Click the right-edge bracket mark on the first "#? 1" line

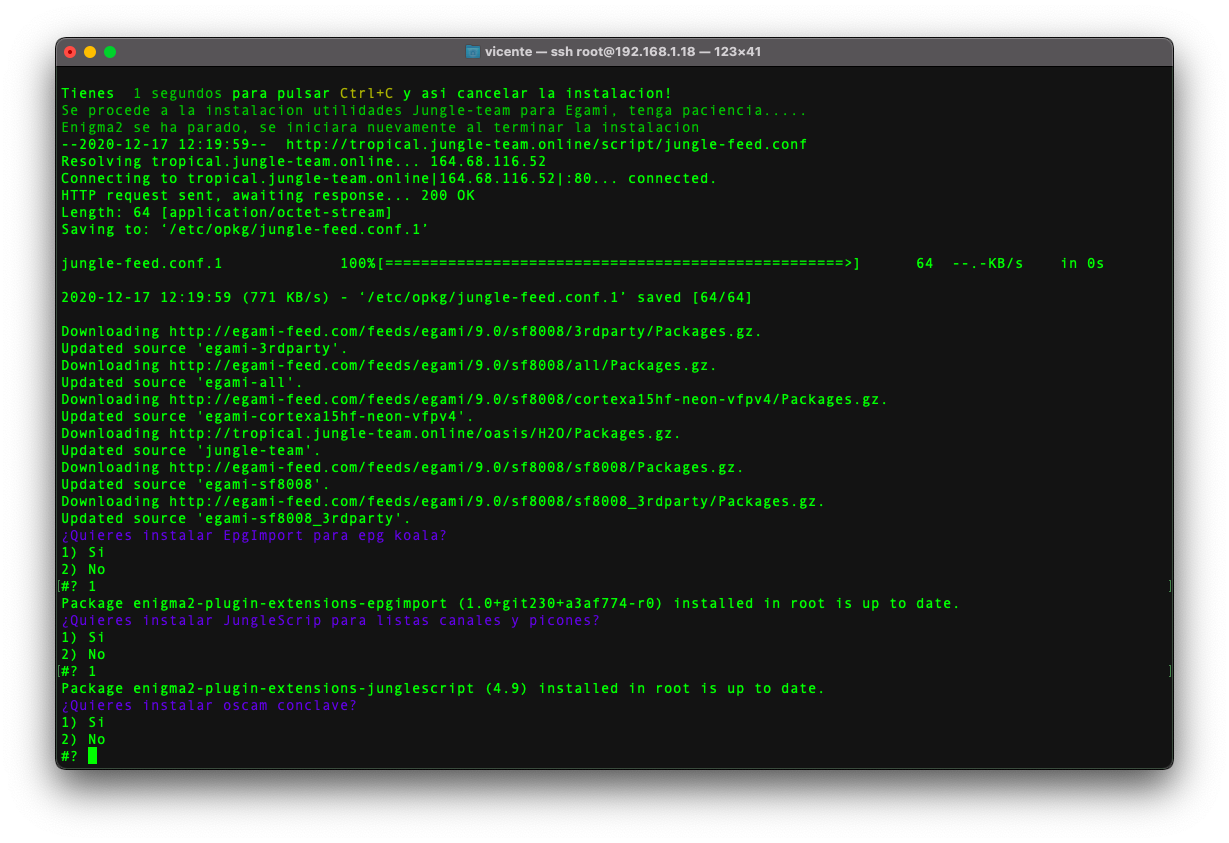(1169, 586)
